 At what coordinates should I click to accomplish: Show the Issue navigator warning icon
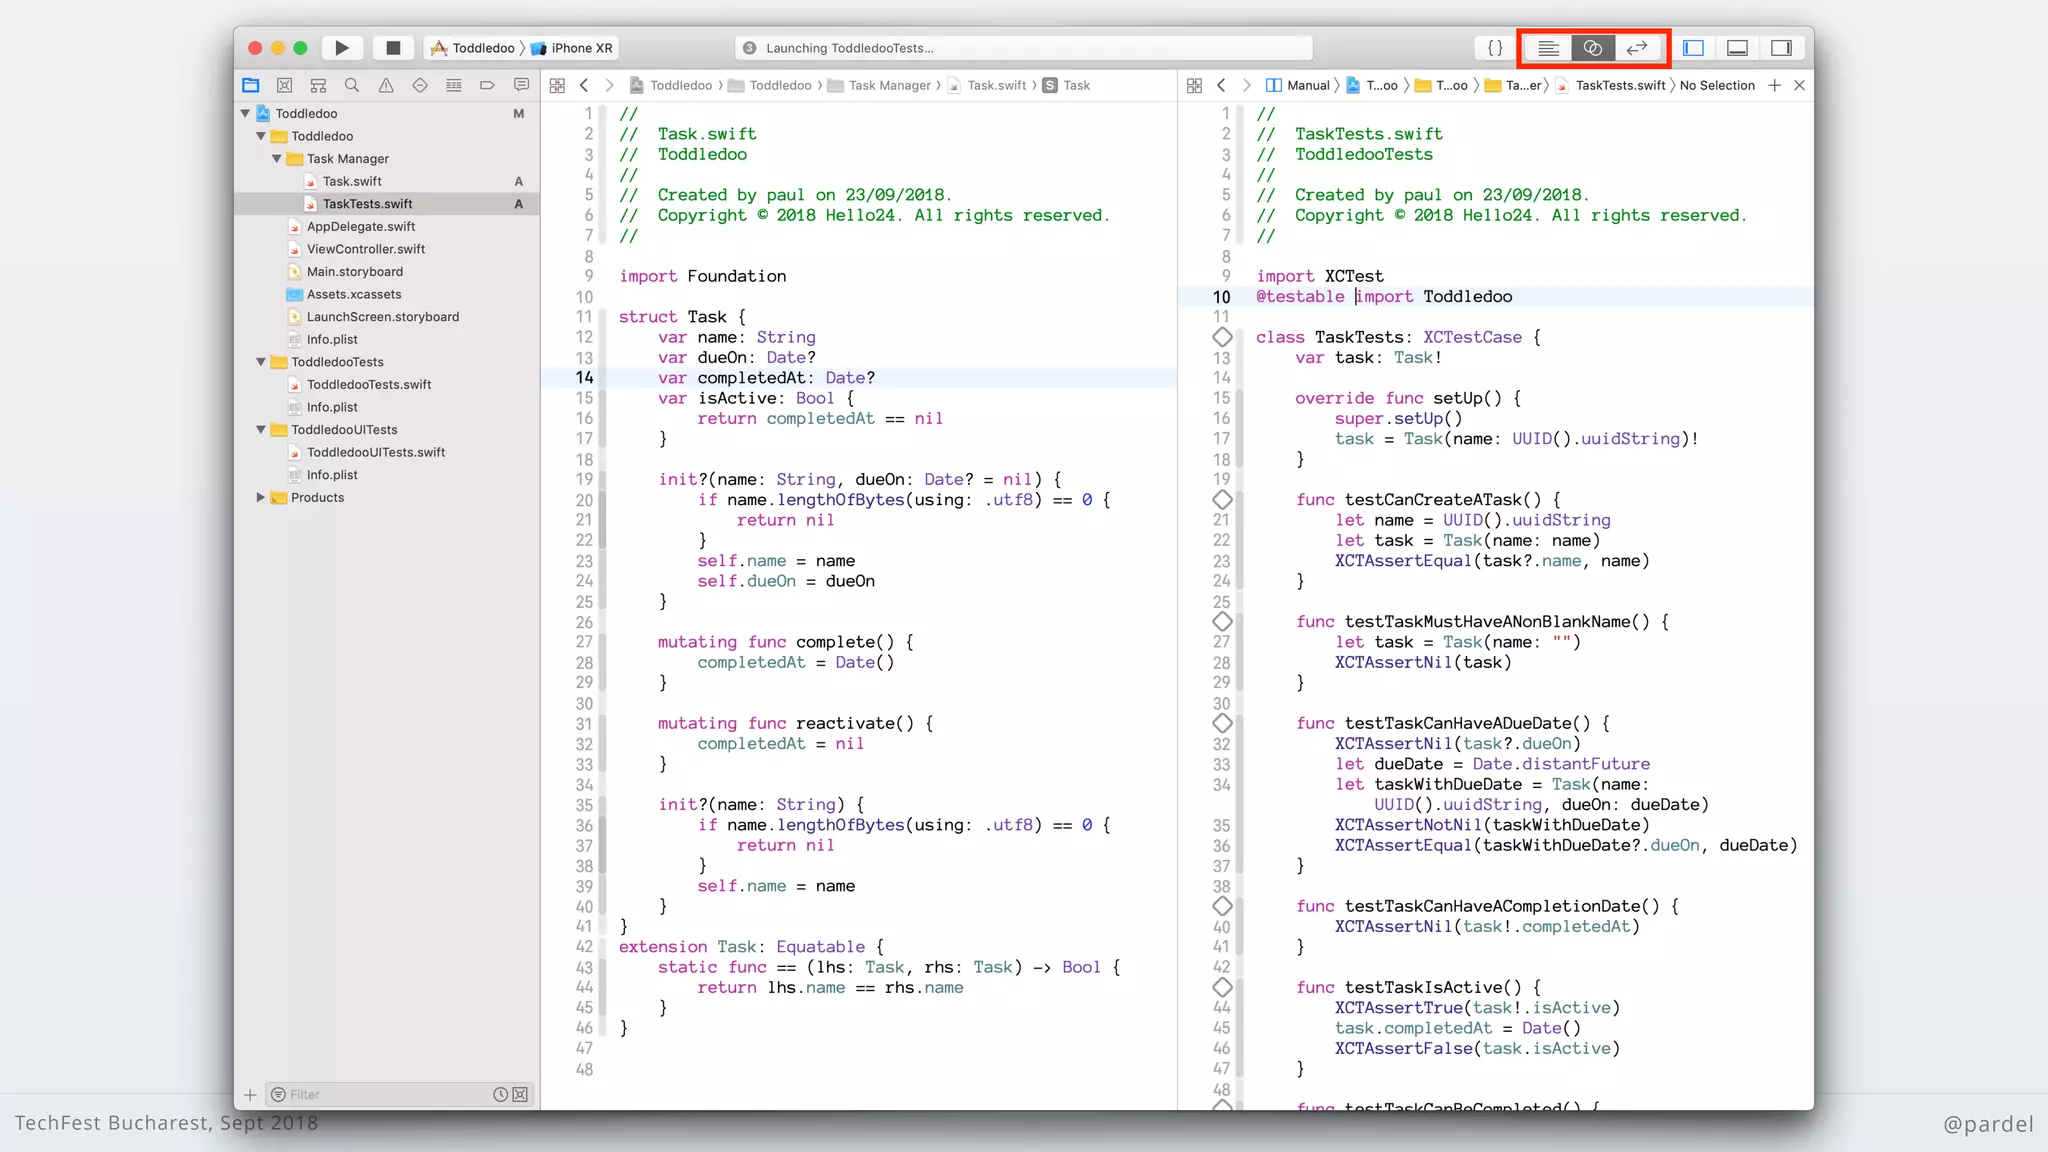tap(386, 86)
